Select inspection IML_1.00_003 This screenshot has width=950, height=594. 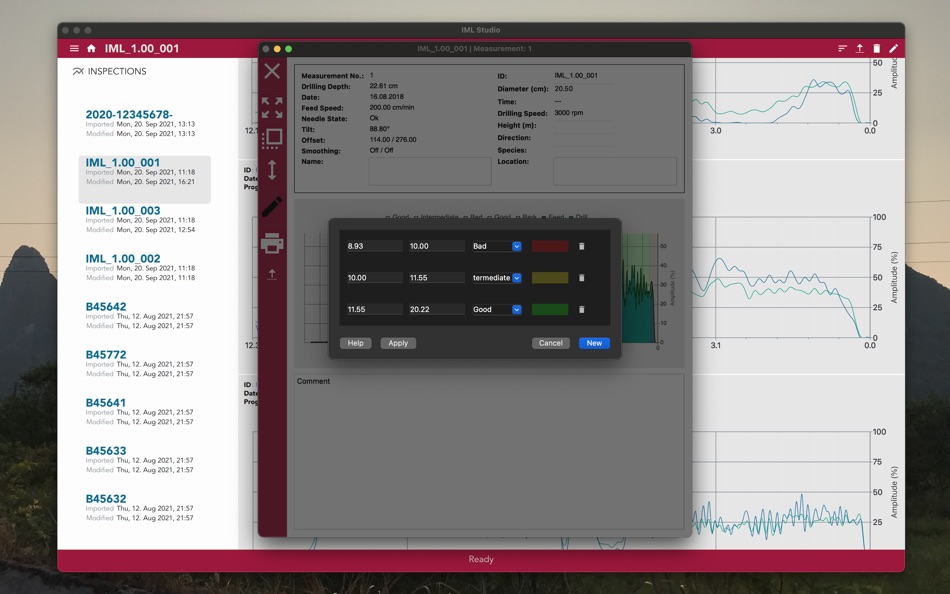[145, 219]
